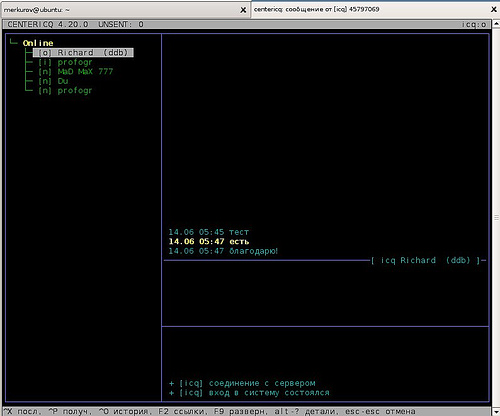The height and width of the screenshot is (416, 500).
Task: Click the ^P получ. shortcut hint
Action: [x=70, y=411]
